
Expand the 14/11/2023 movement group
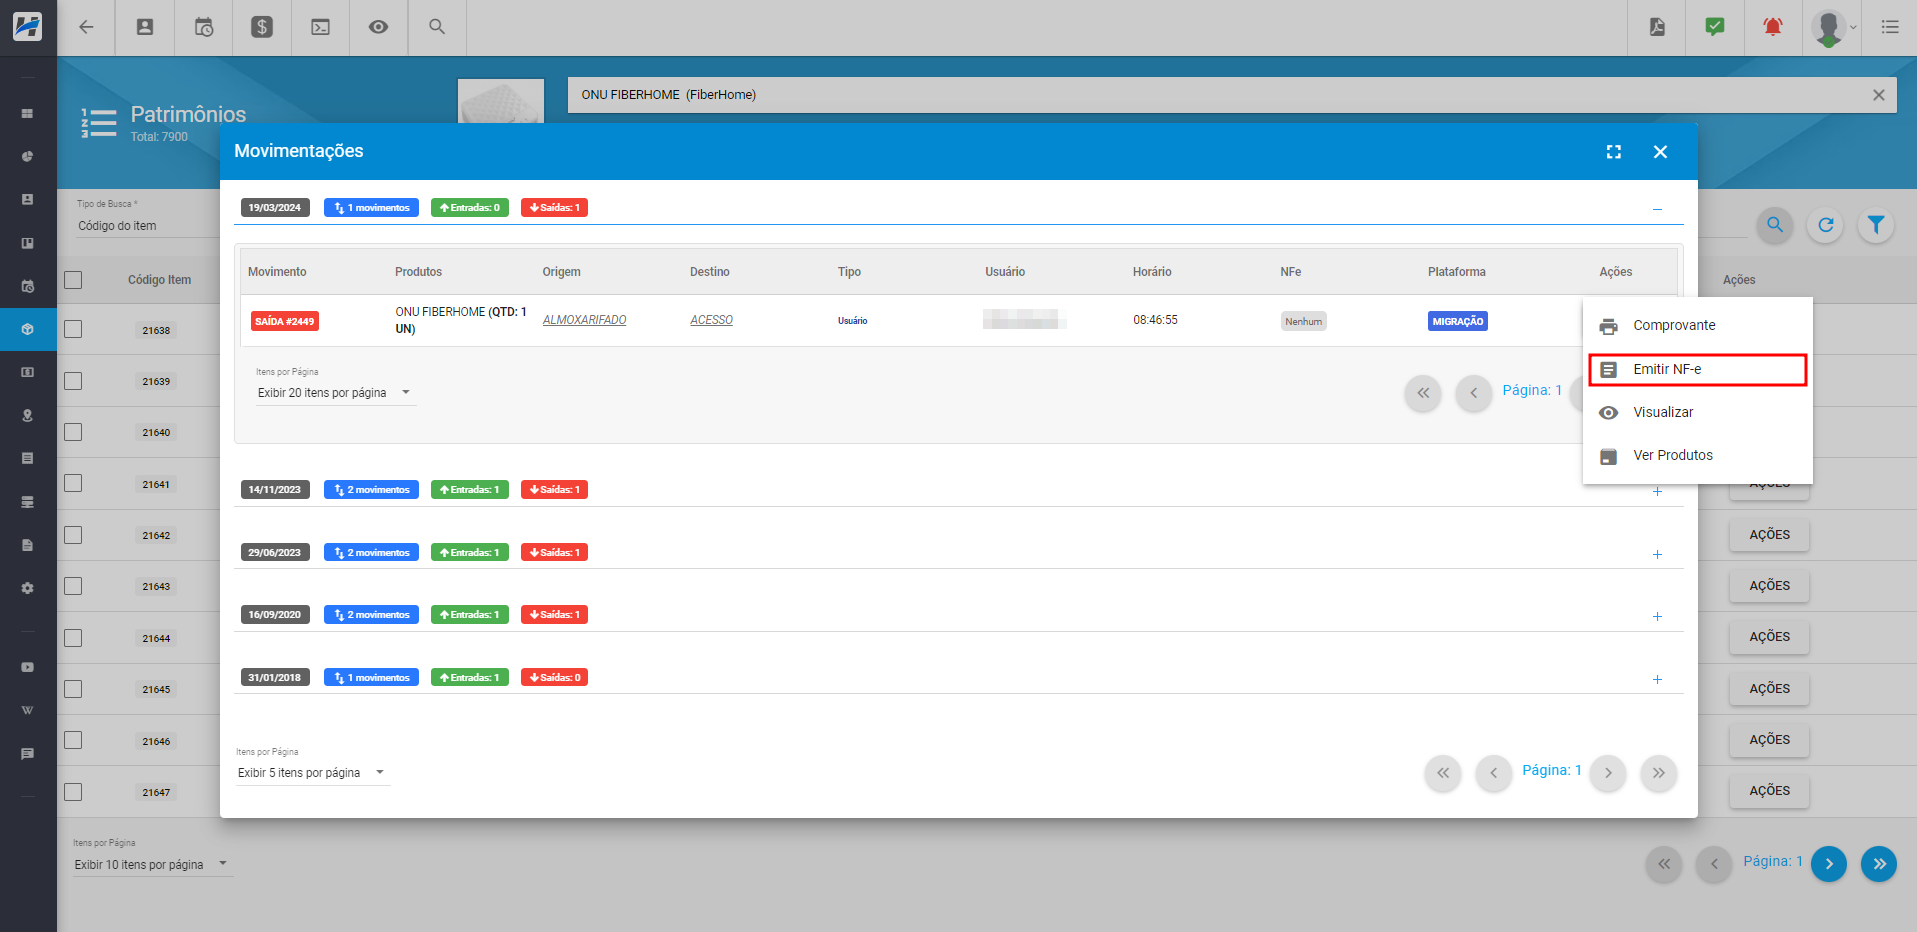1657,491
